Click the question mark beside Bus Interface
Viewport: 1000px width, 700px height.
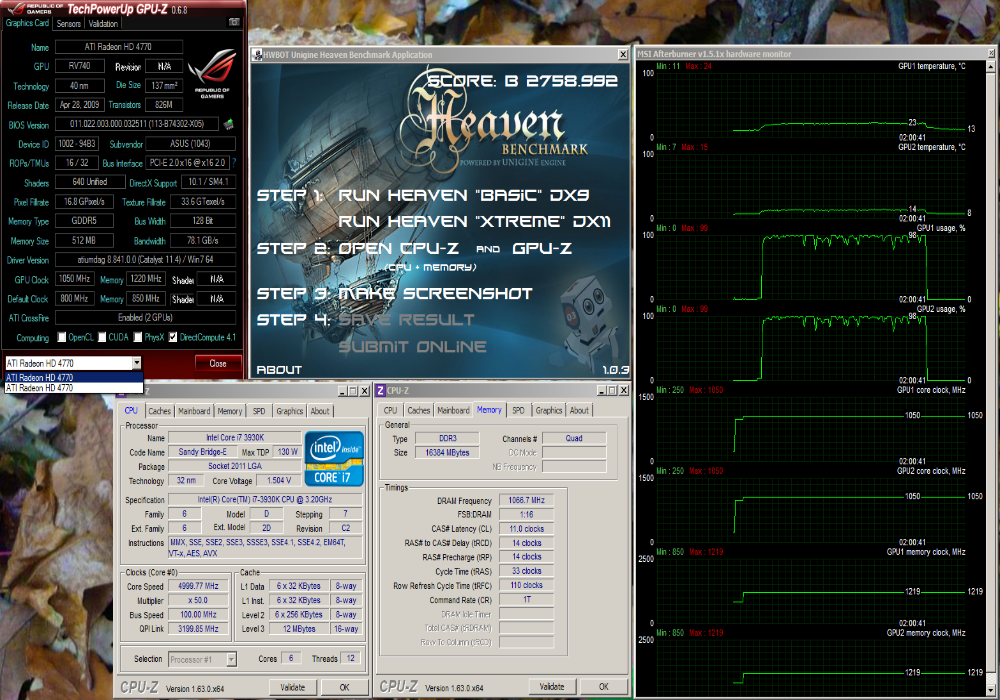[x=234, y=163]
